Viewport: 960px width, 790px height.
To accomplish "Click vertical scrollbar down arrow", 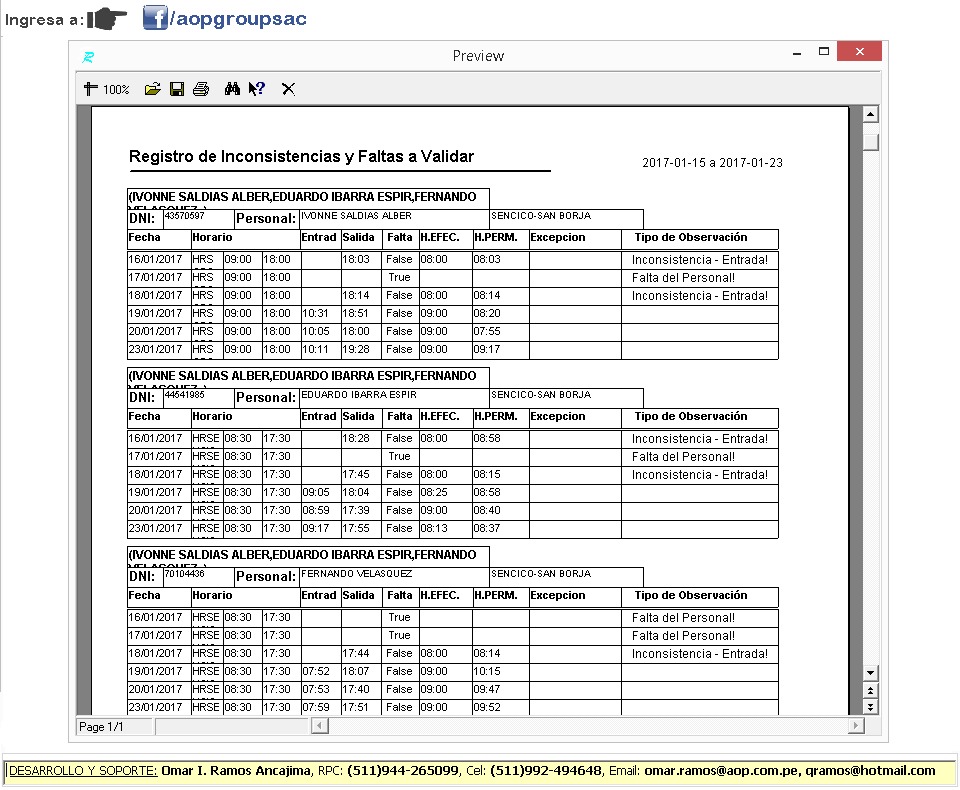I will click(871, 672).
